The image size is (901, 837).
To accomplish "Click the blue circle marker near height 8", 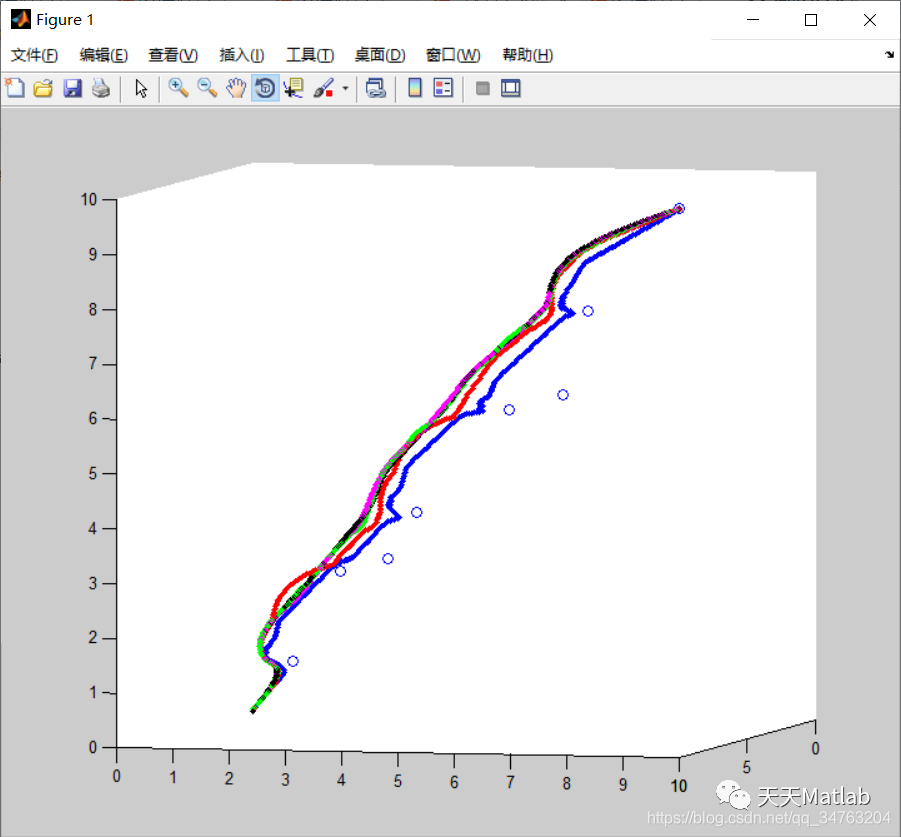I will [x=588, y=311].
